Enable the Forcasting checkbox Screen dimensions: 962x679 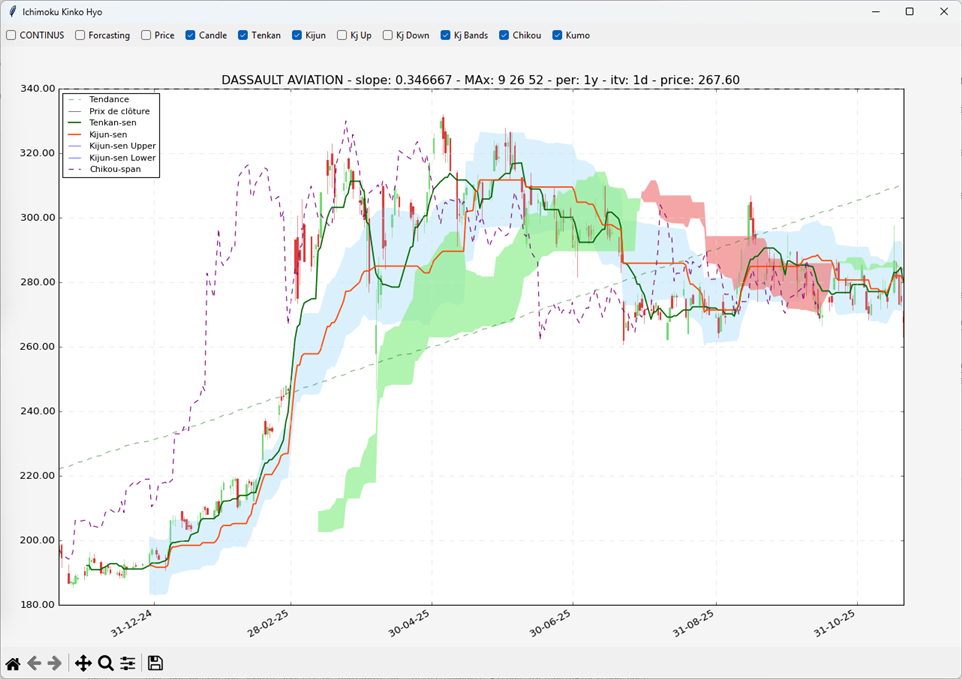[81, 35]
